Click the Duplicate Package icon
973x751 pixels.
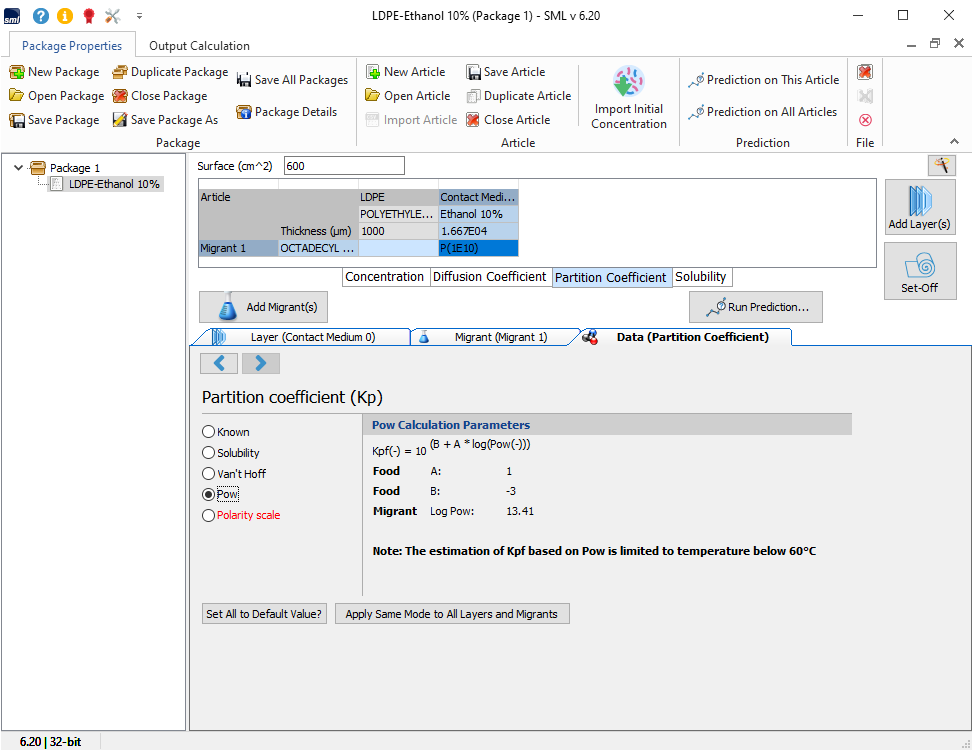[x=120, y=72]
